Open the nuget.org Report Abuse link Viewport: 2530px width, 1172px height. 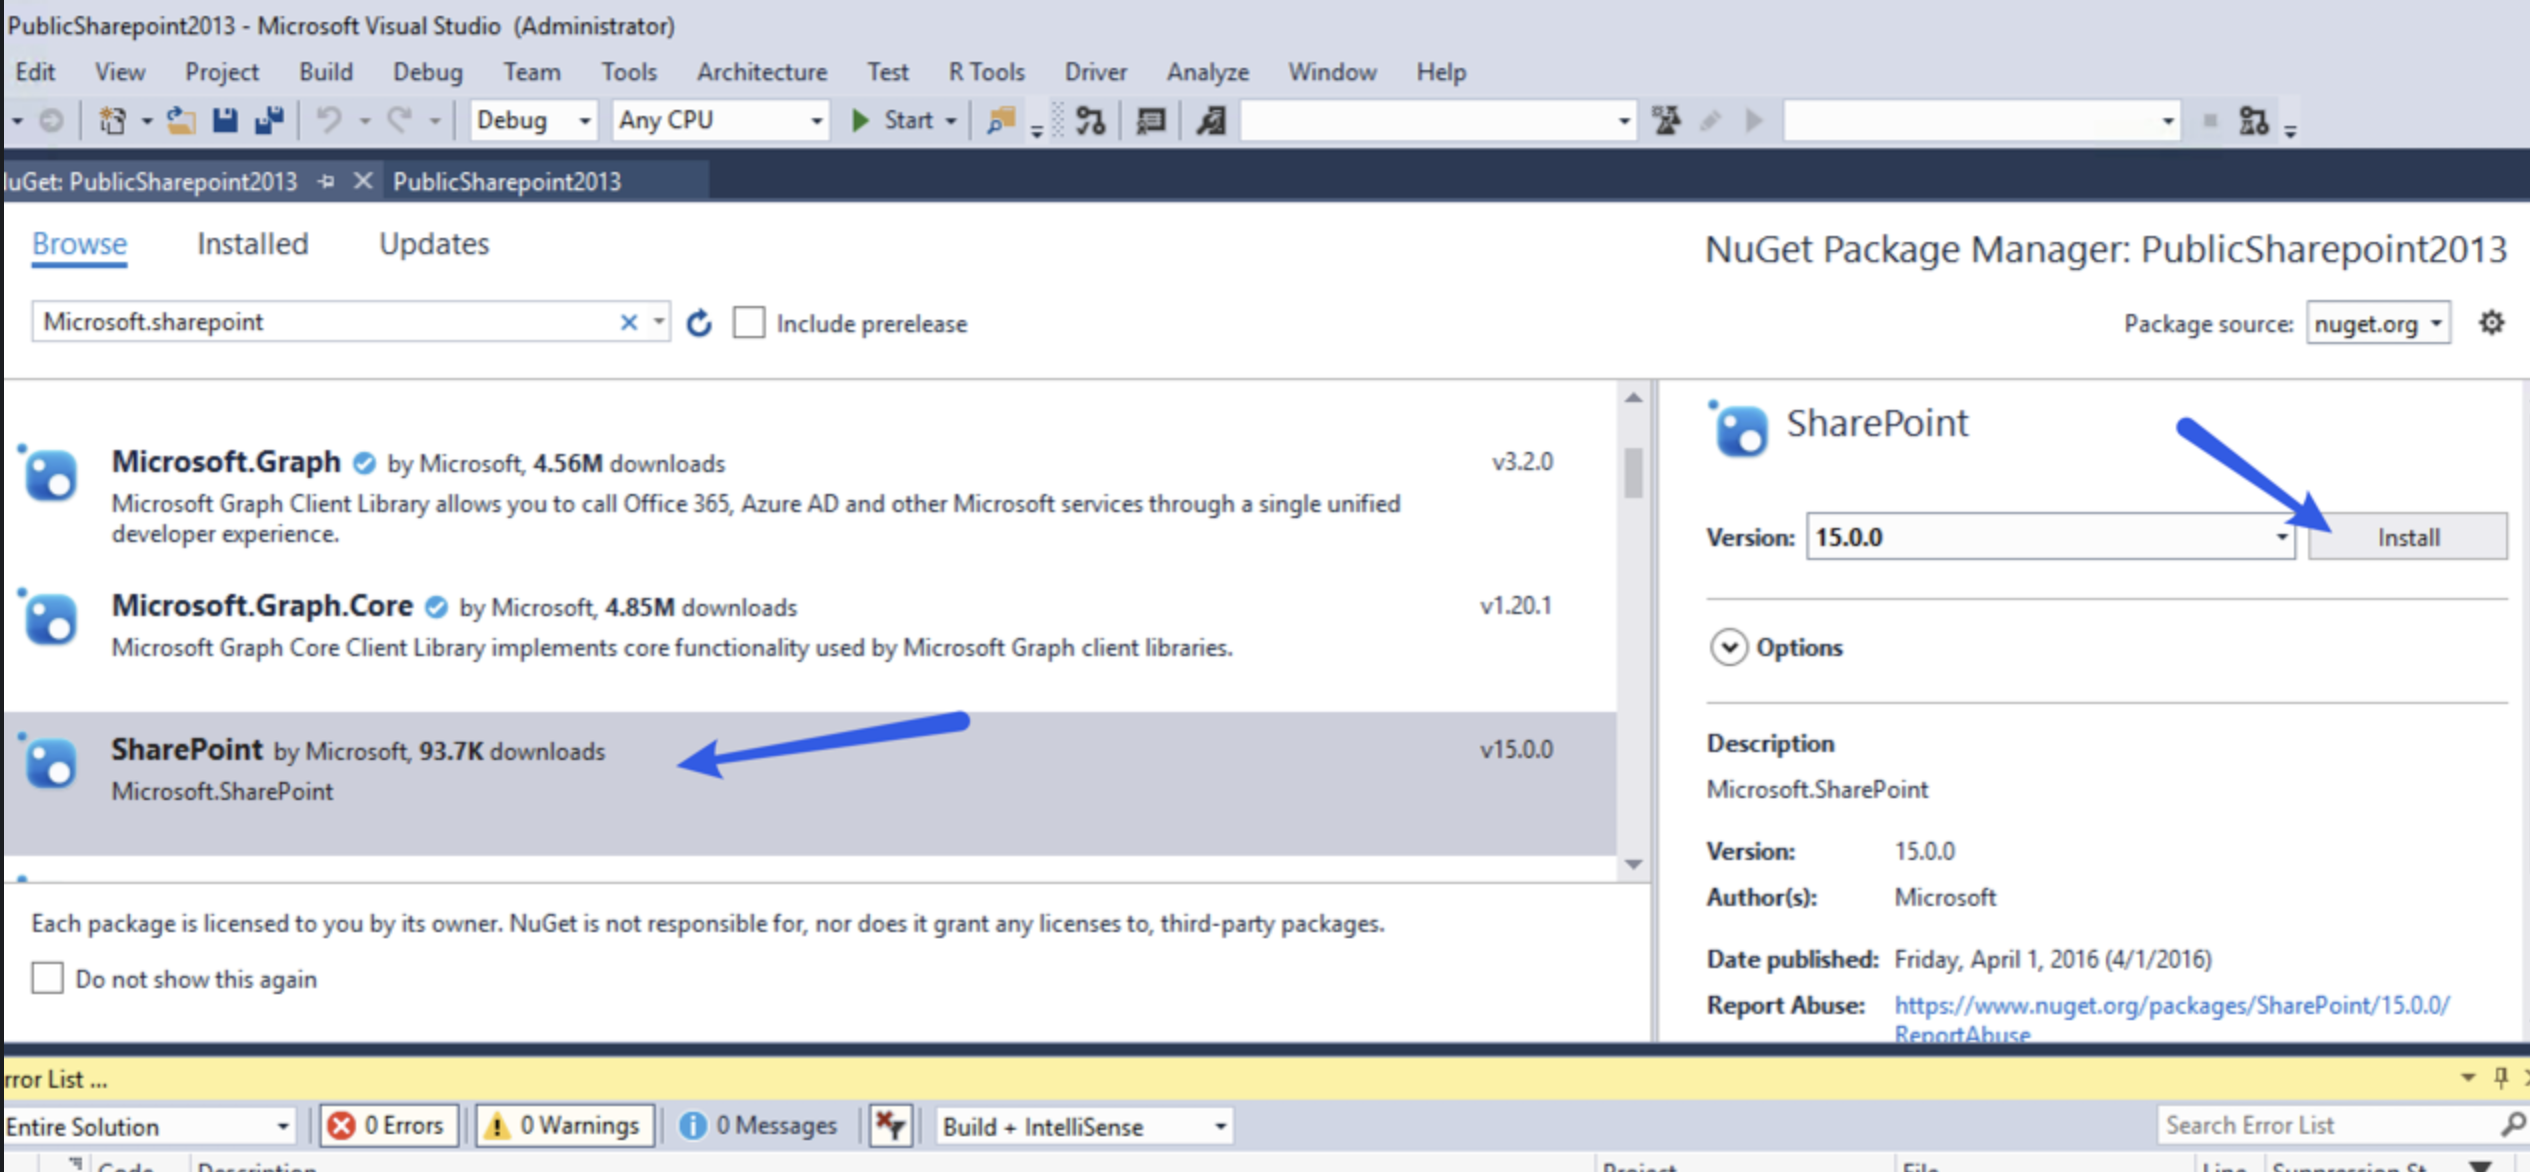tap(2171, 1005)
